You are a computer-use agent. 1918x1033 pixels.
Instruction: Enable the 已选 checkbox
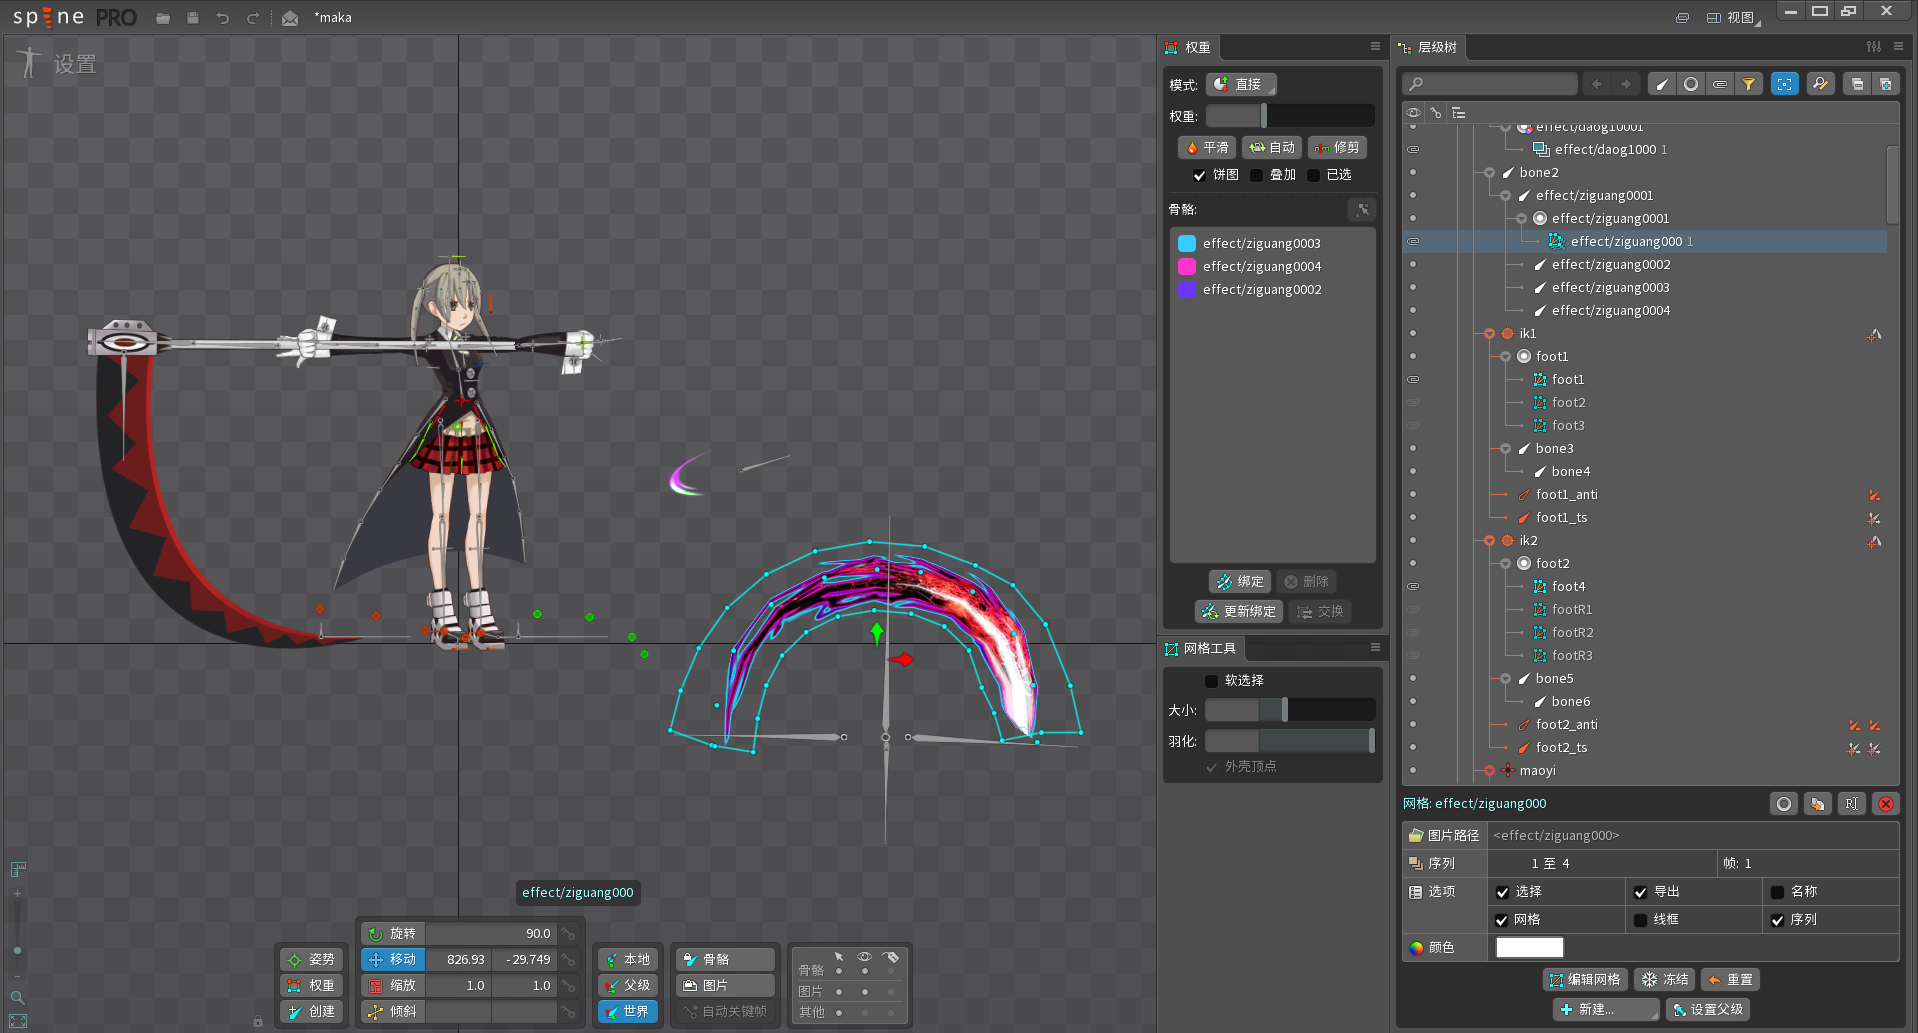click(x=1313, y=175)
